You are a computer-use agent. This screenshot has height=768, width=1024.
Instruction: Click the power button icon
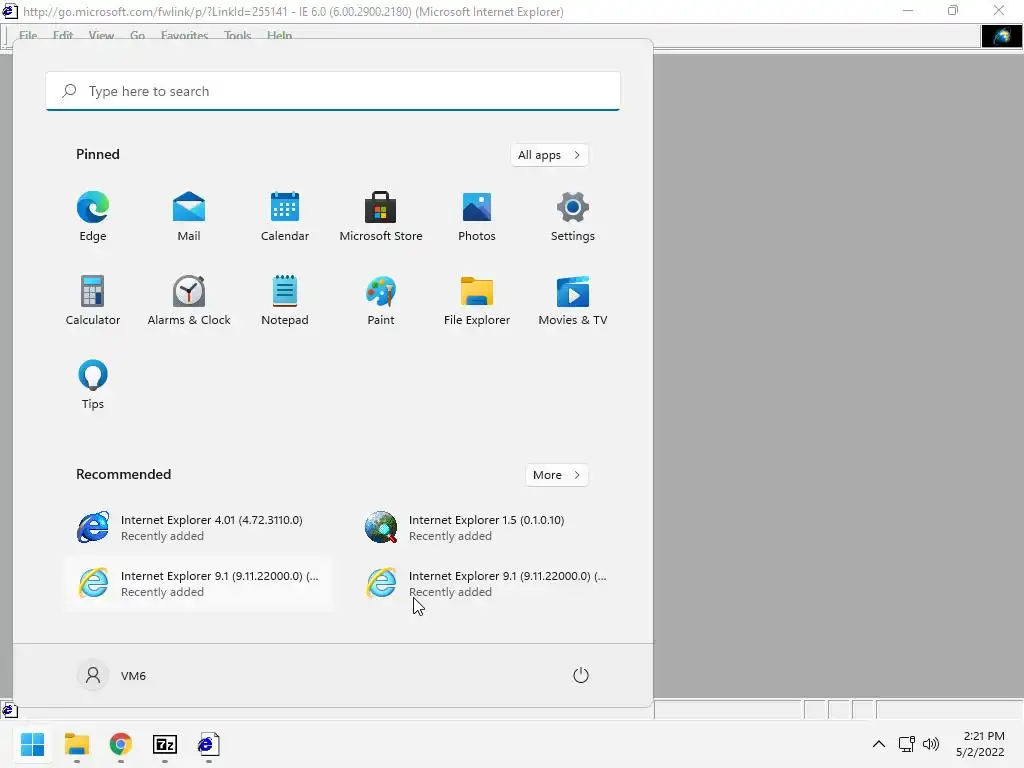point(581,675)
